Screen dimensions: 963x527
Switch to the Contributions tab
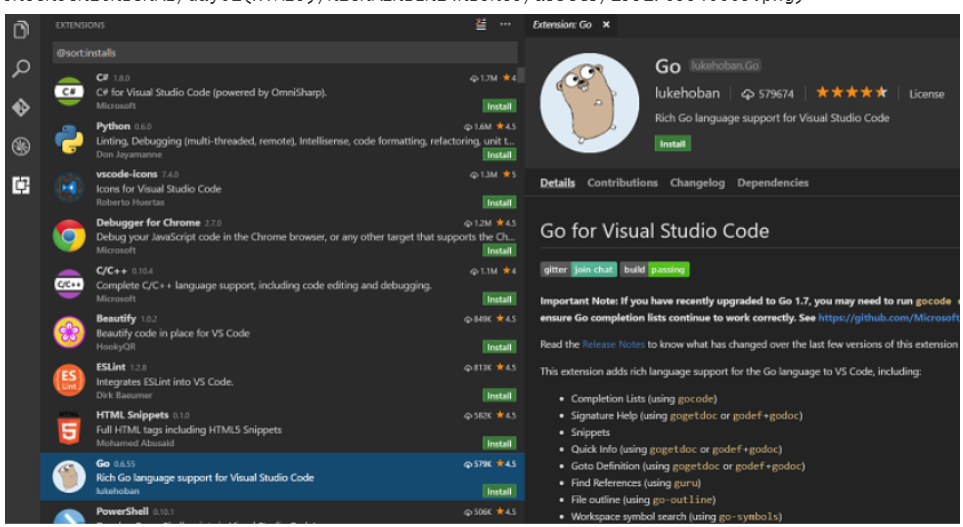click(x=622, y=183)
